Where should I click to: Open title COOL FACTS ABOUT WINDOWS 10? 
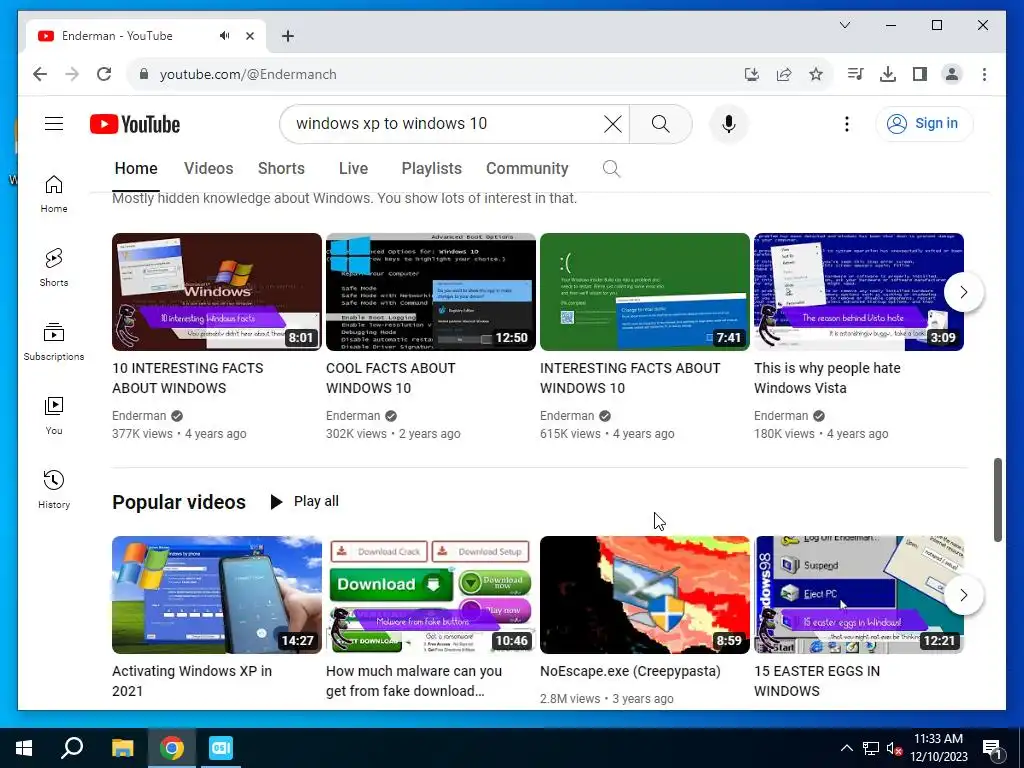coord(391,378)
